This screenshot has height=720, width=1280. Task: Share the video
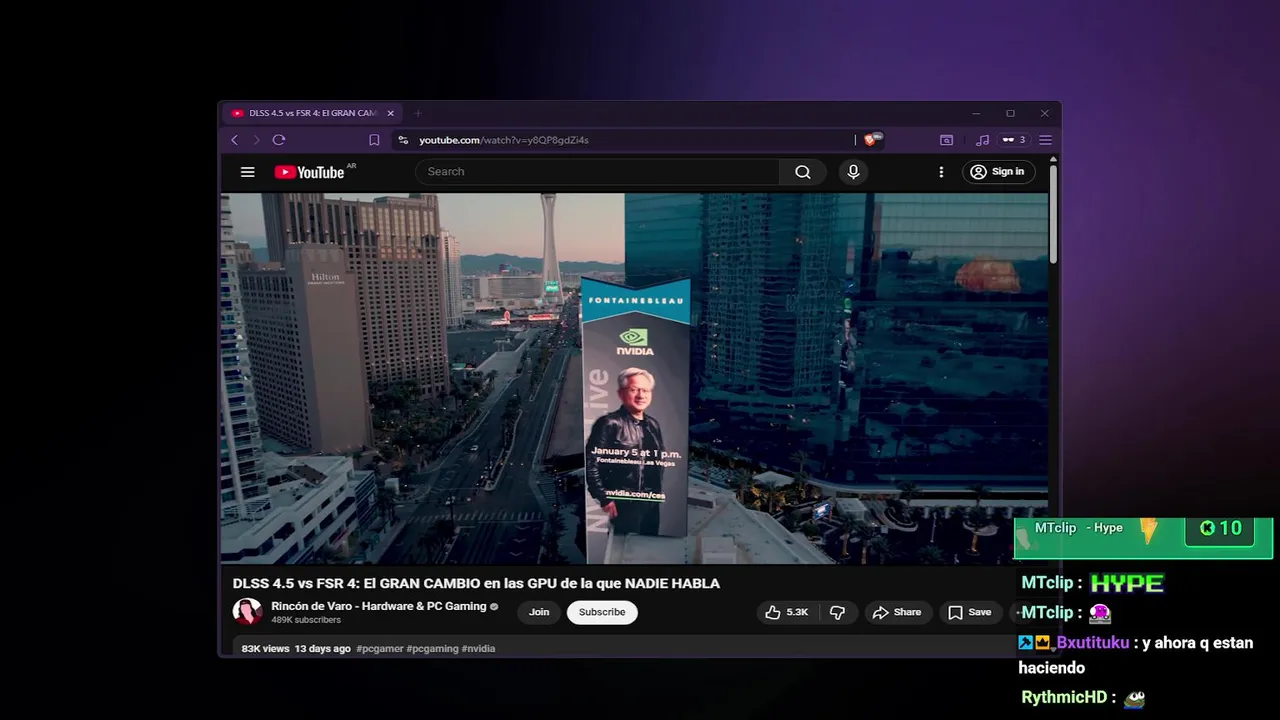point(896,612)
